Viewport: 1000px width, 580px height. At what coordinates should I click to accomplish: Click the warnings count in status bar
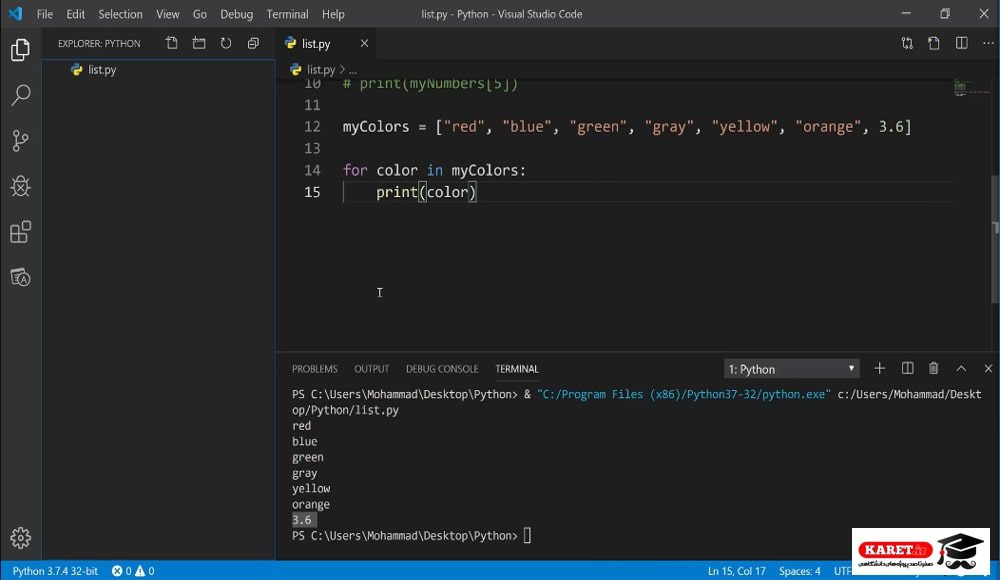pyautogui.click(x=145, y=571)
